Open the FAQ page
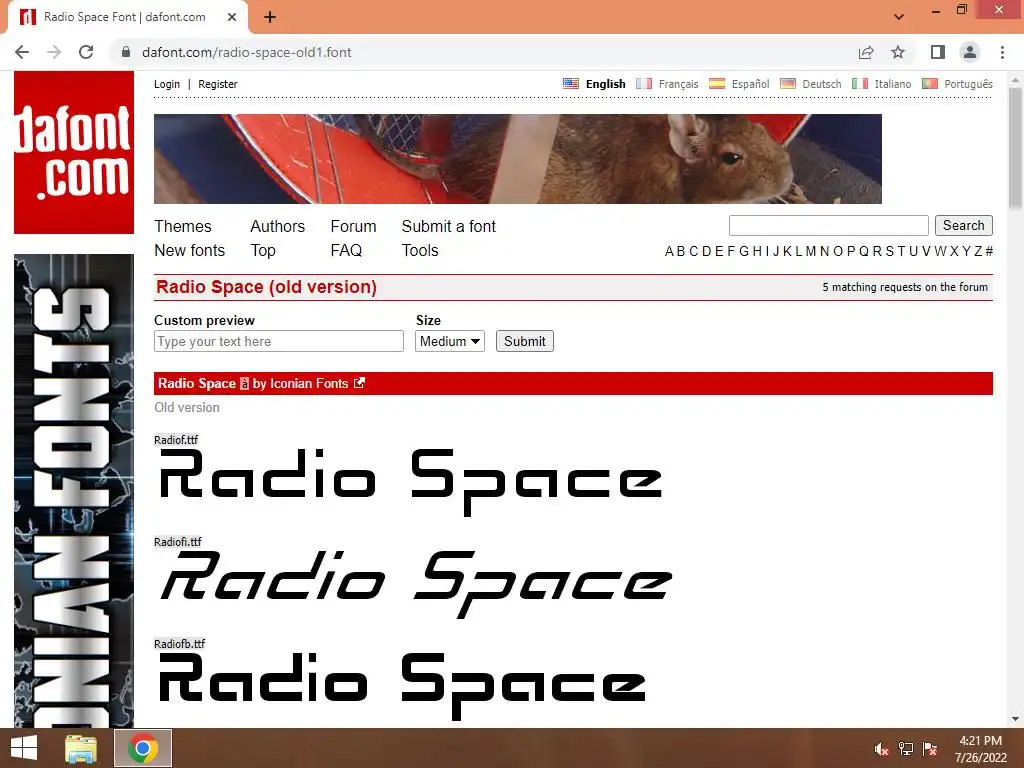 point(346,251)
